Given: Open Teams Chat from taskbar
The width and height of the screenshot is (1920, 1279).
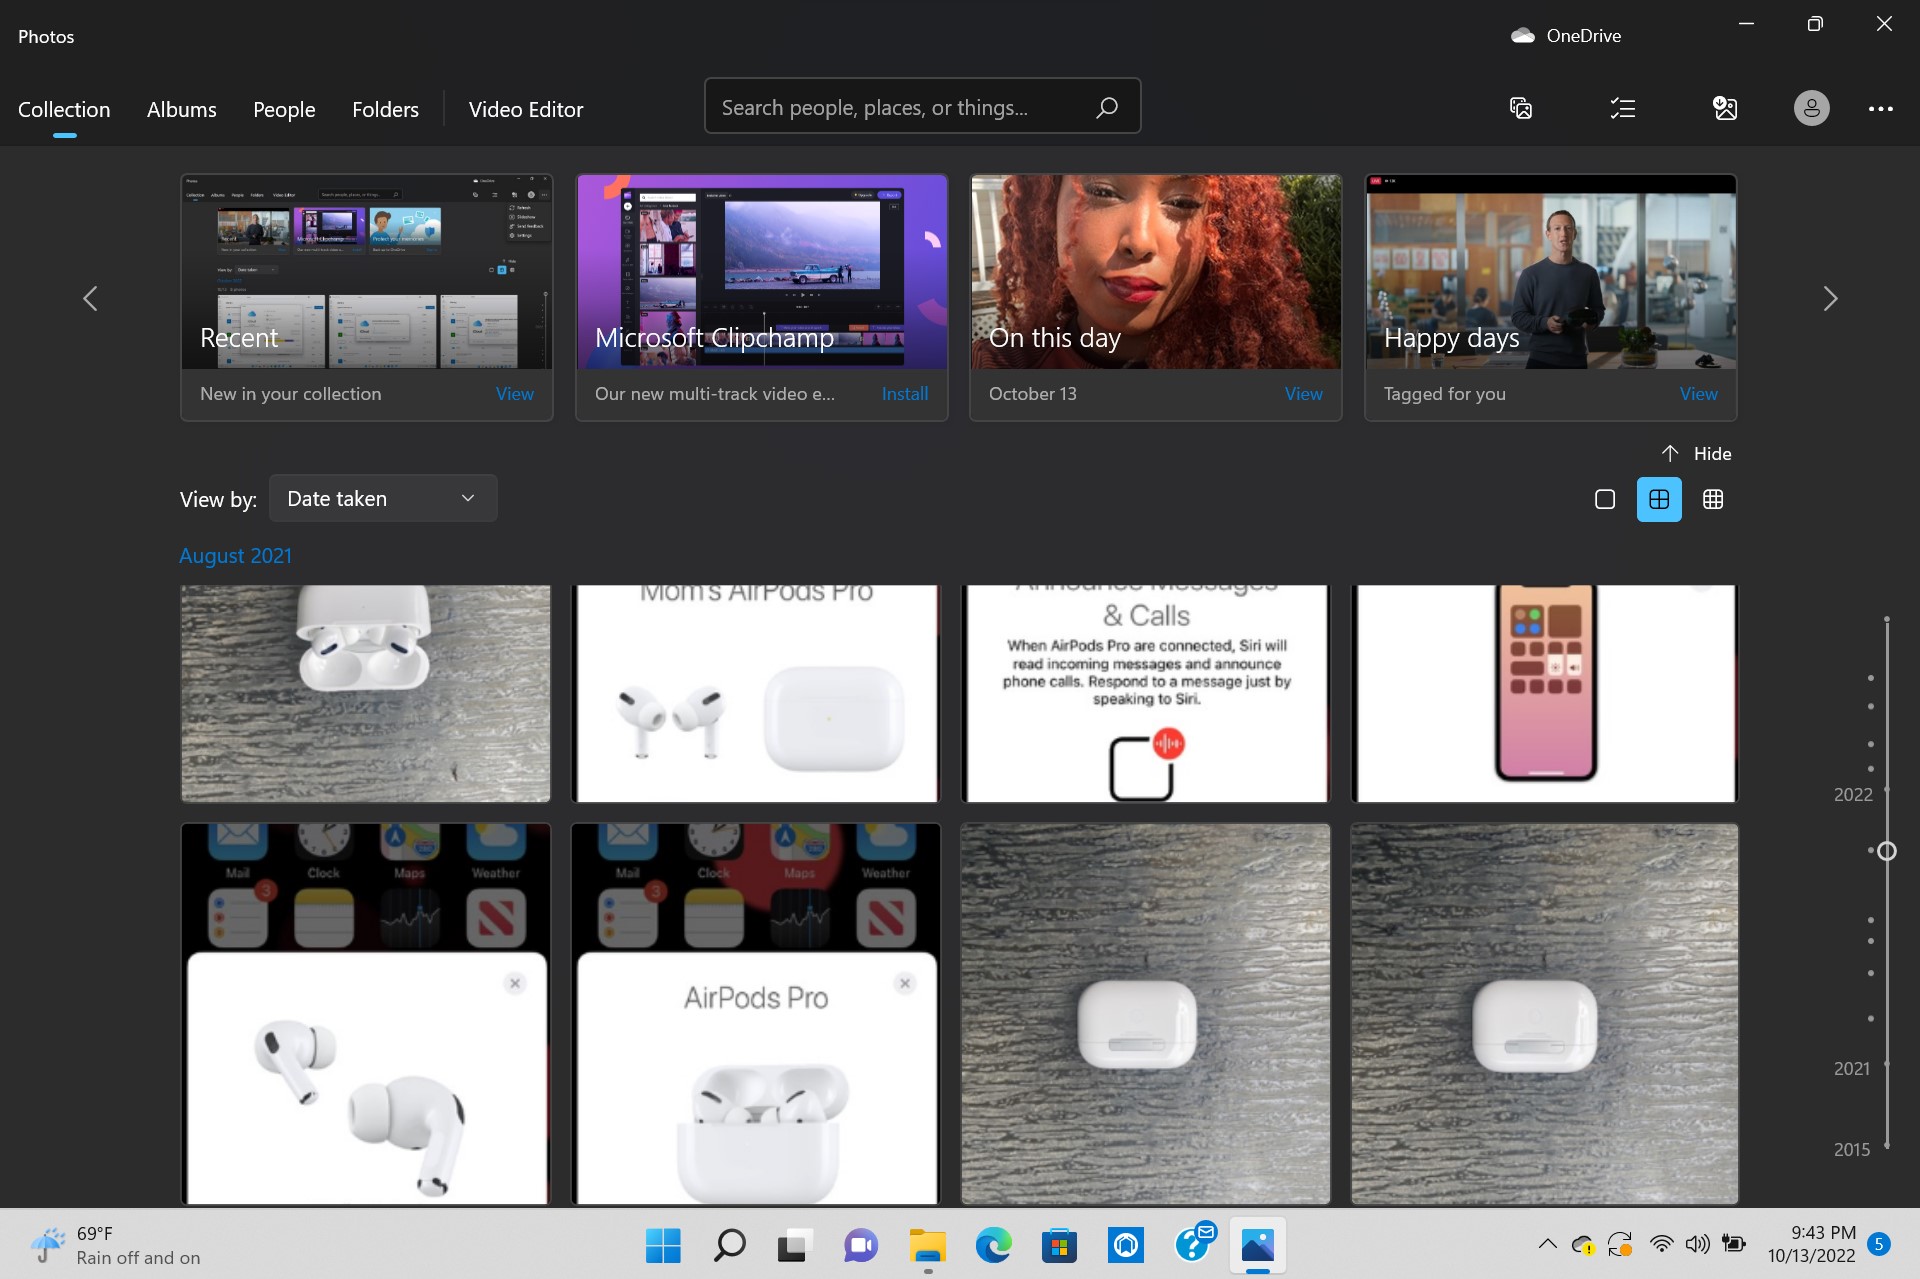Looking at the screenshot, I should [x=860, y=1245].
